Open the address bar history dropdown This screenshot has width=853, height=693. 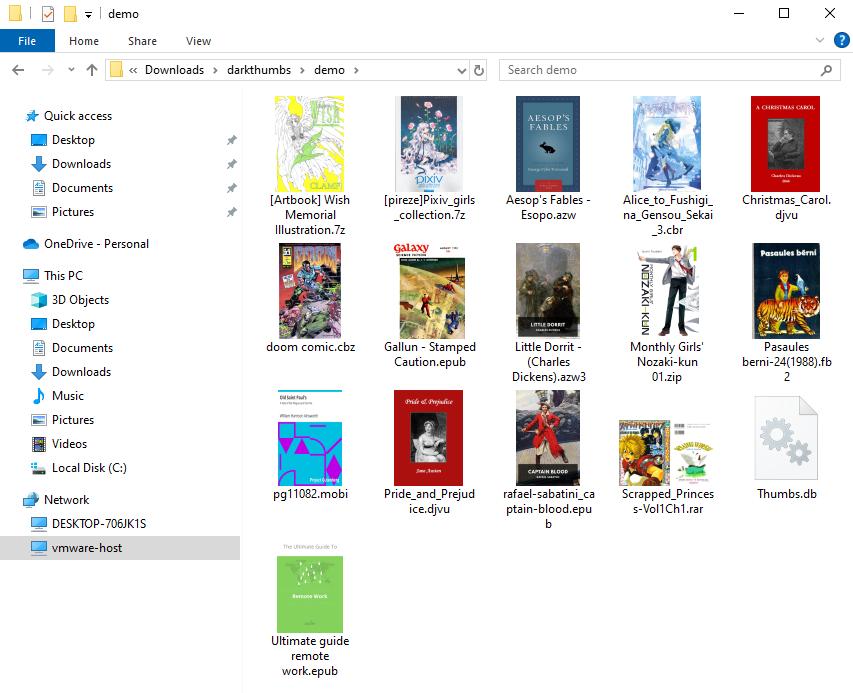[461, 70]
